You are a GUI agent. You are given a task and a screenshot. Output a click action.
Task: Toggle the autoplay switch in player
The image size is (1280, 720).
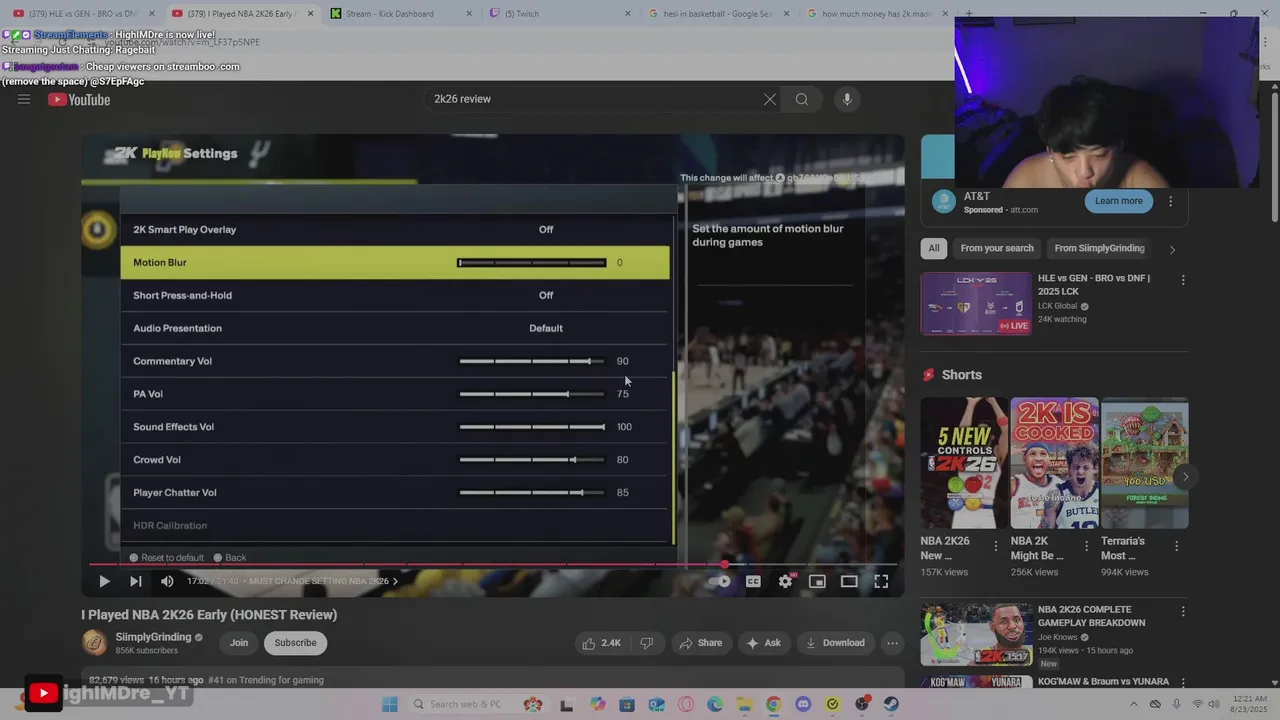(720, 581)
